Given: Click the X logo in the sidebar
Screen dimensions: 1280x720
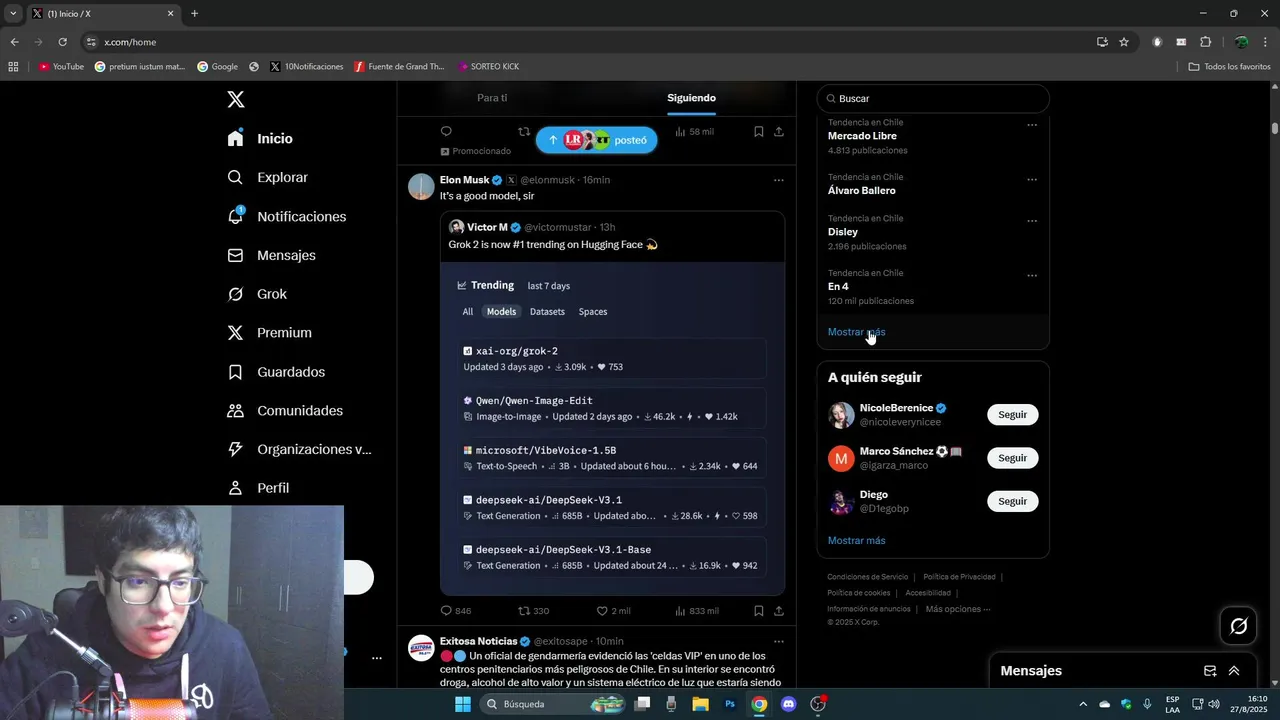Looking at the screenshot, I should pyautogui.click(x=236, y=99).
